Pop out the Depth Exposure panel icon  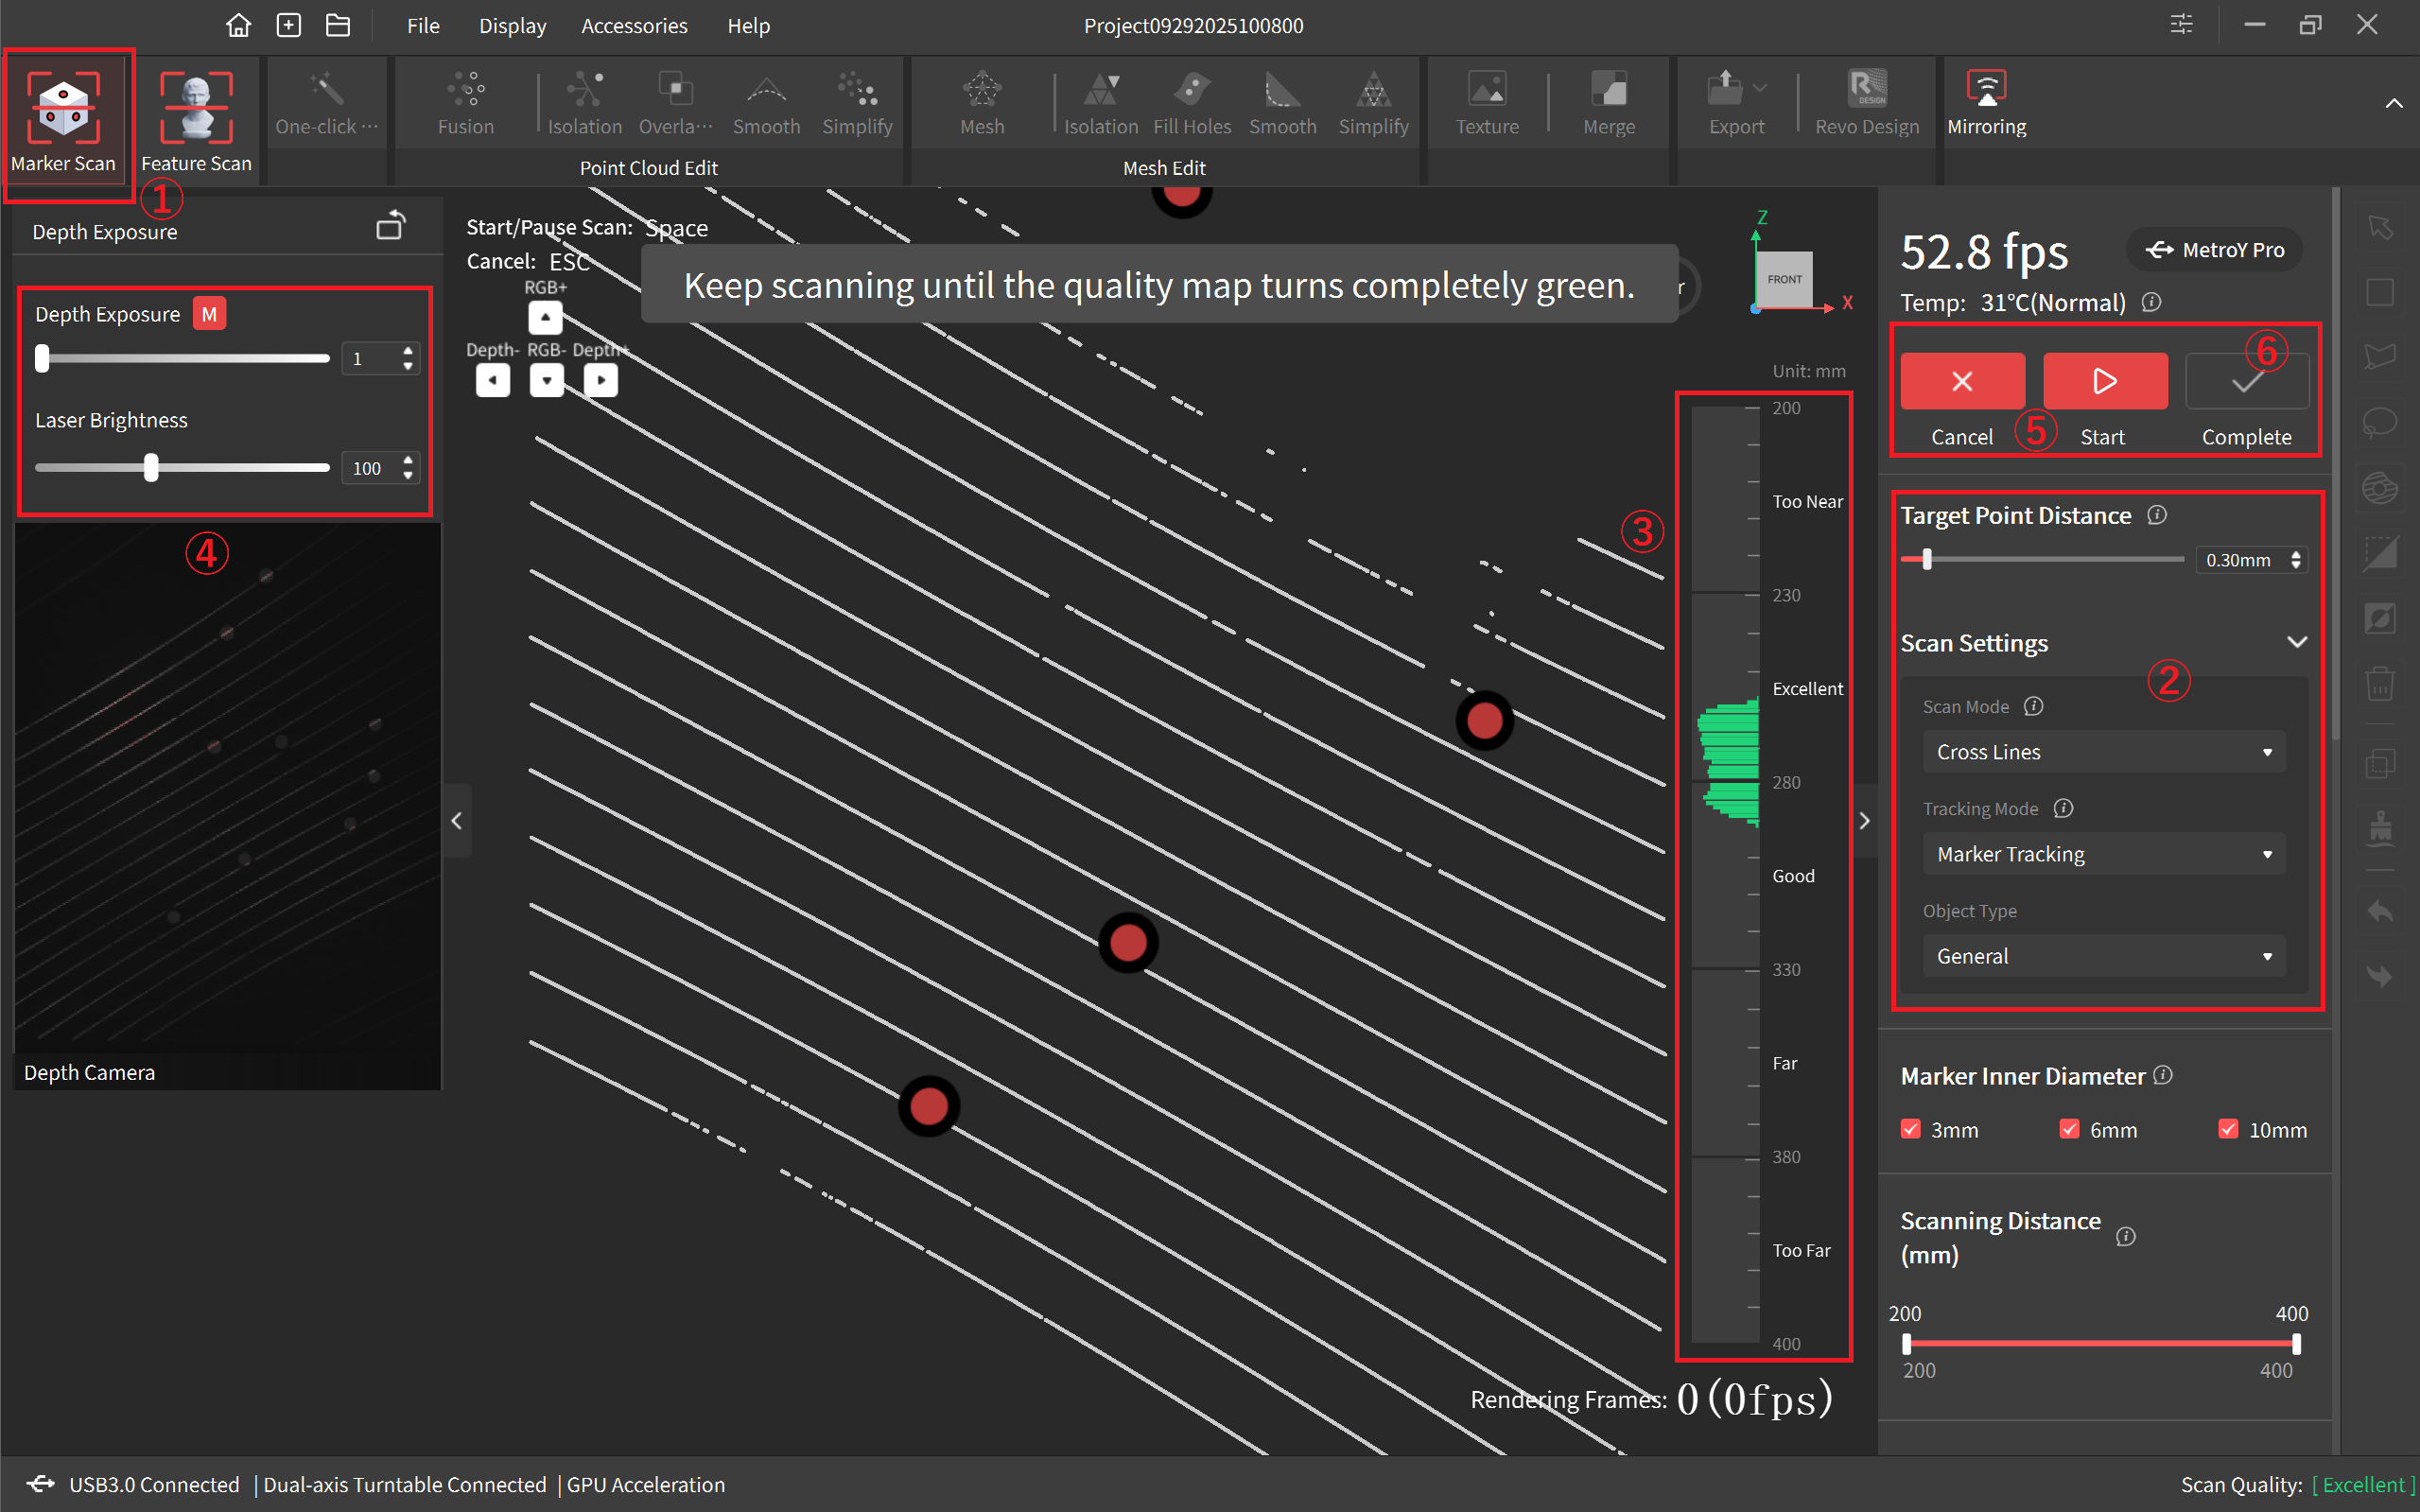point(390,227)
